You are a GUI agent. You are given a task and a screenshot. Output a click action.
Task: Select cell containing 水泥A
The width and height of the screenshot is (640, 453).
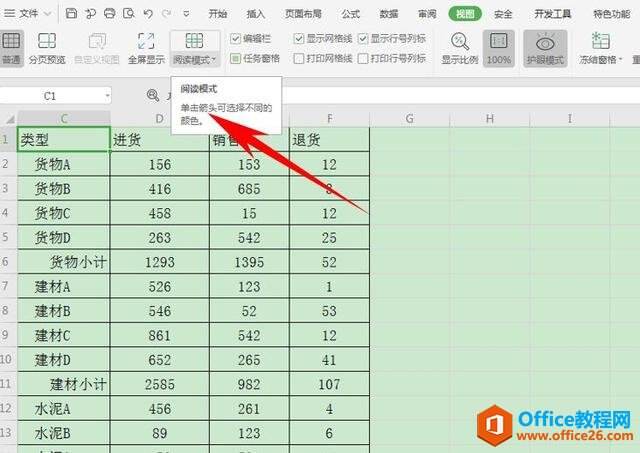point(64,408)
